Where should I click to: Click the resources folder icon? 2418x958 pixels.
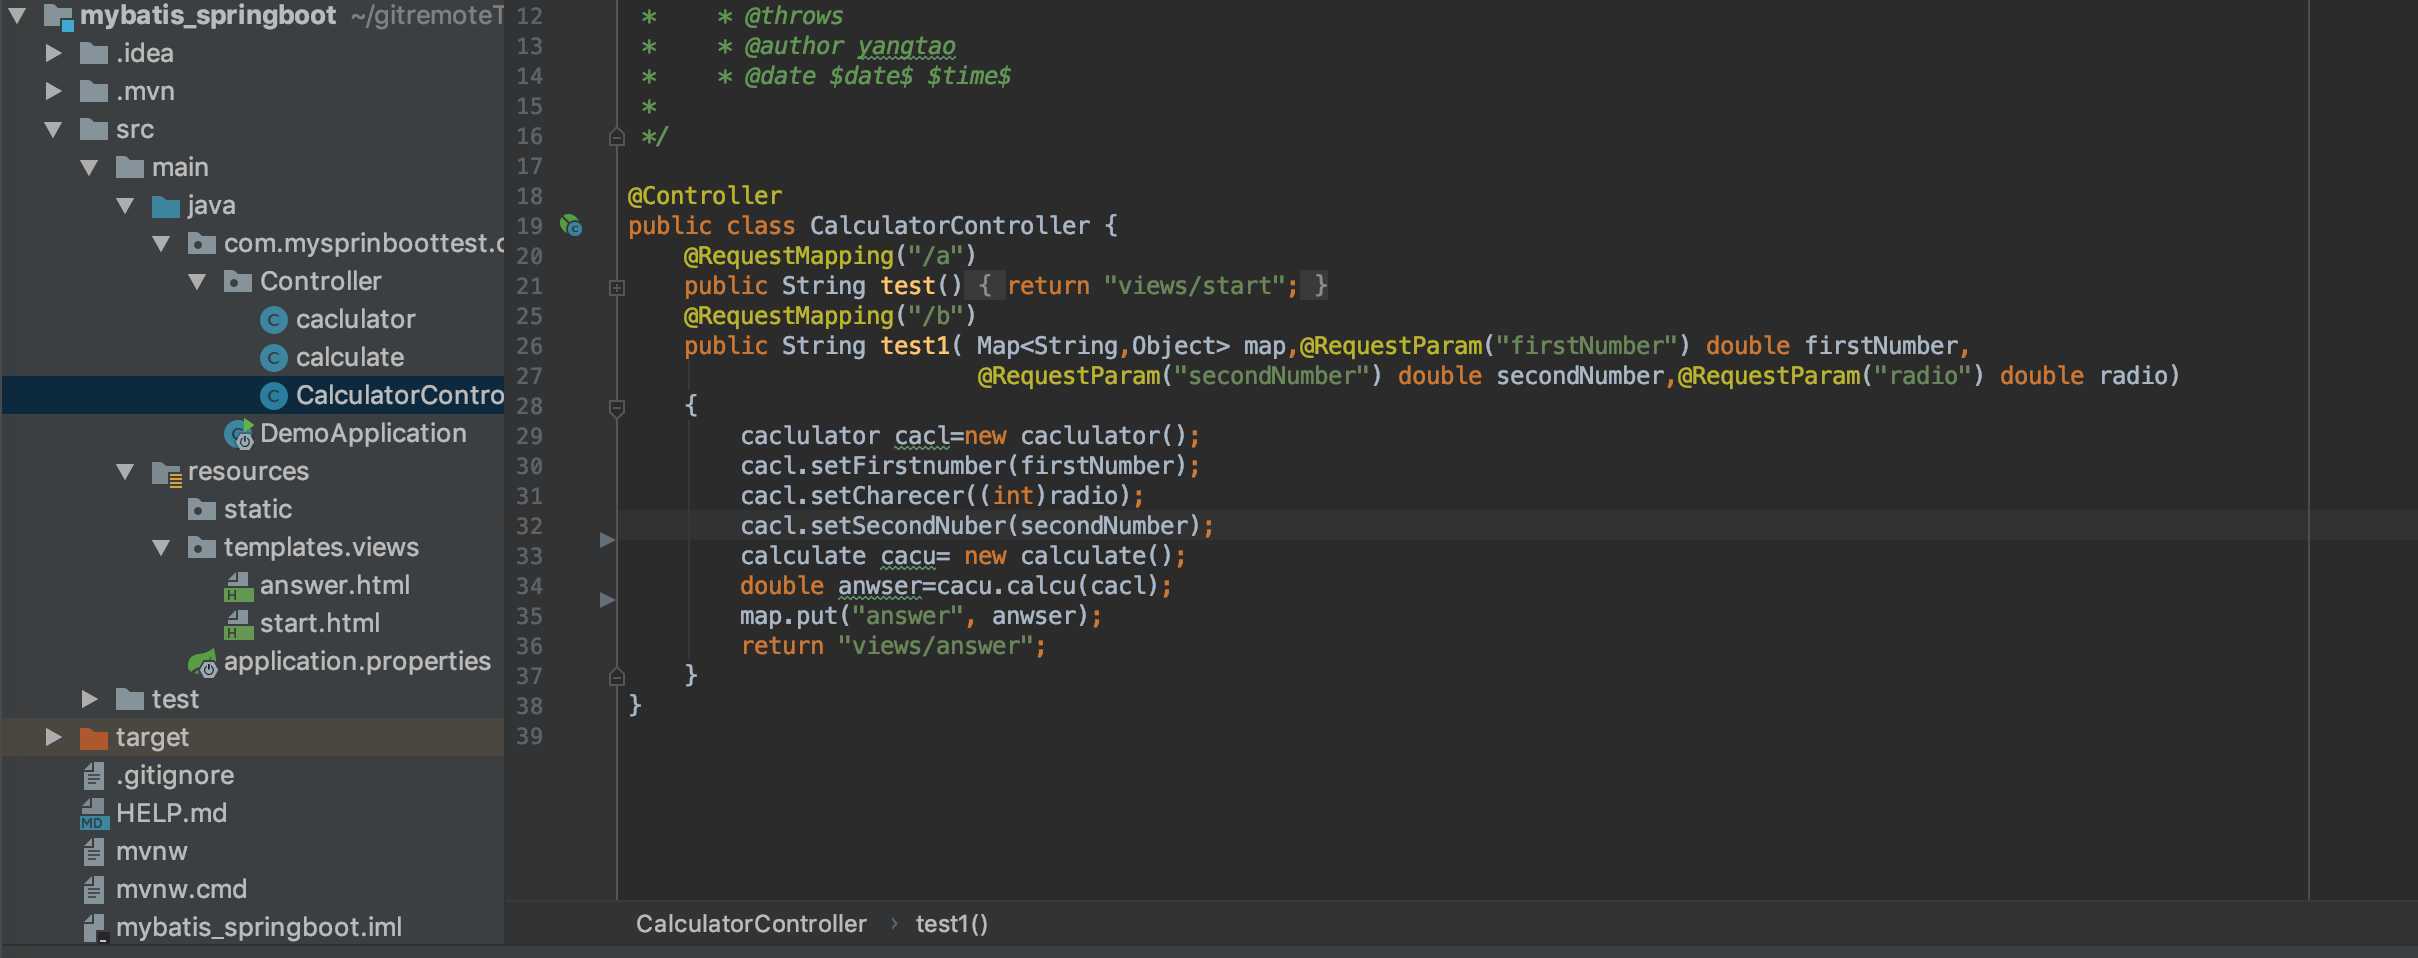[x=166, y=472]
